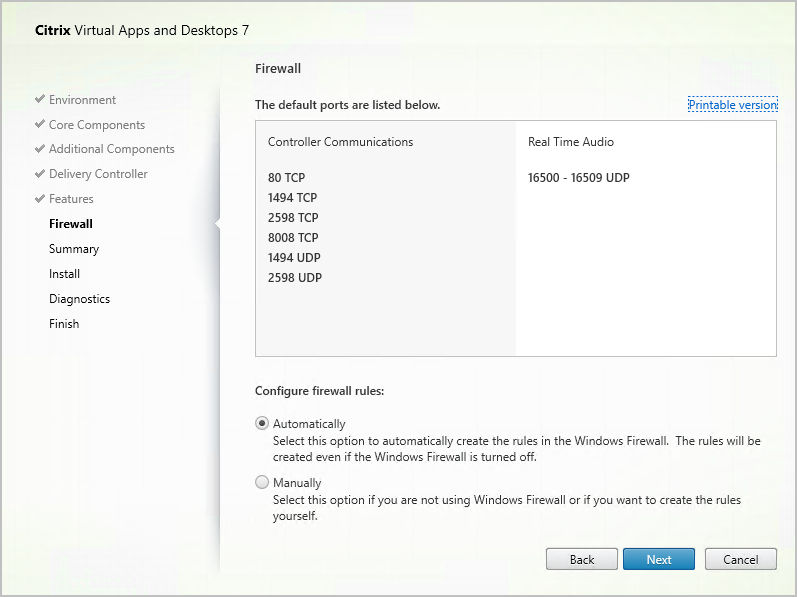Cancel the installation wizard
The height and width of the screenshot is (597, 797).
741,559
